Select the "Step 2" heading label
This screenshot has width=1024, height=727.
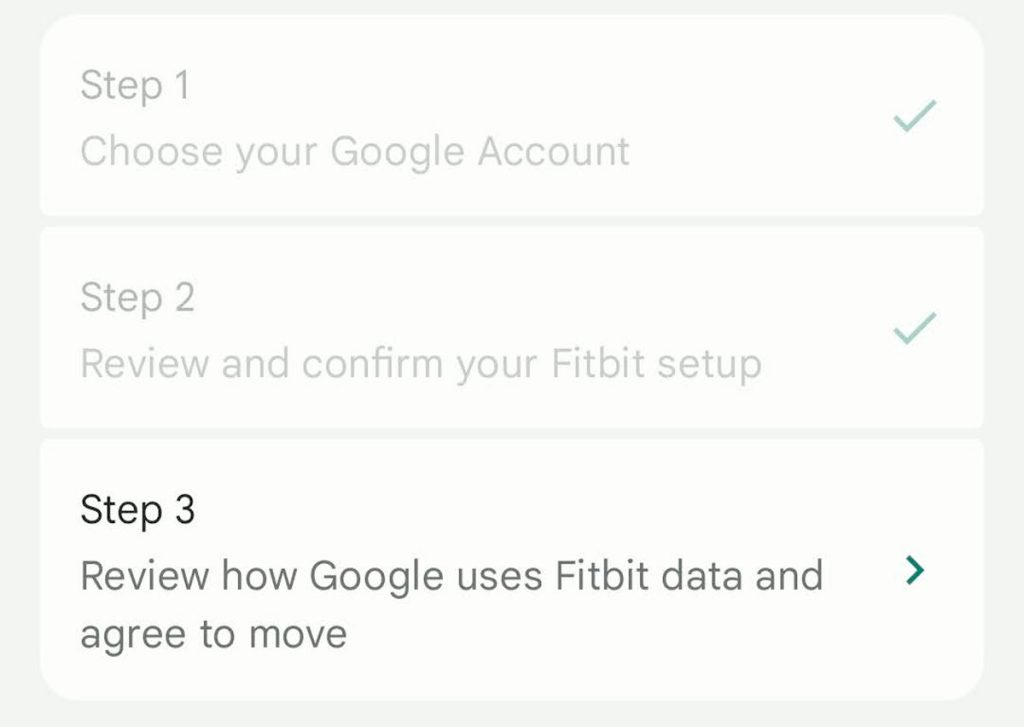tap(137, 297)
